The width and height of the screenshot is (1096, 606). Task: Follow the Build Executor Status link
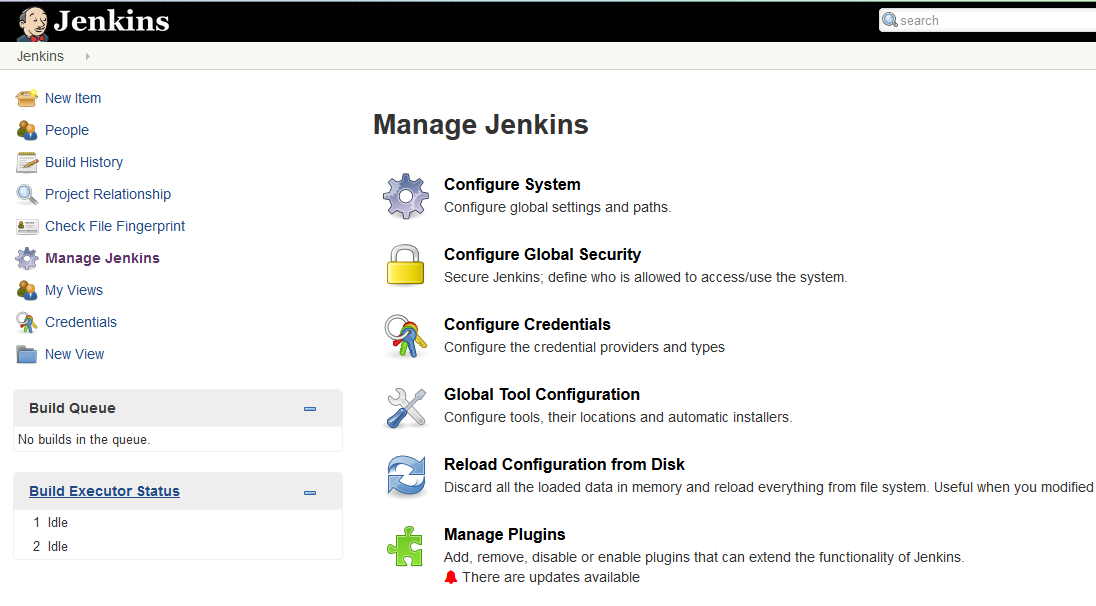click(104, 490)
